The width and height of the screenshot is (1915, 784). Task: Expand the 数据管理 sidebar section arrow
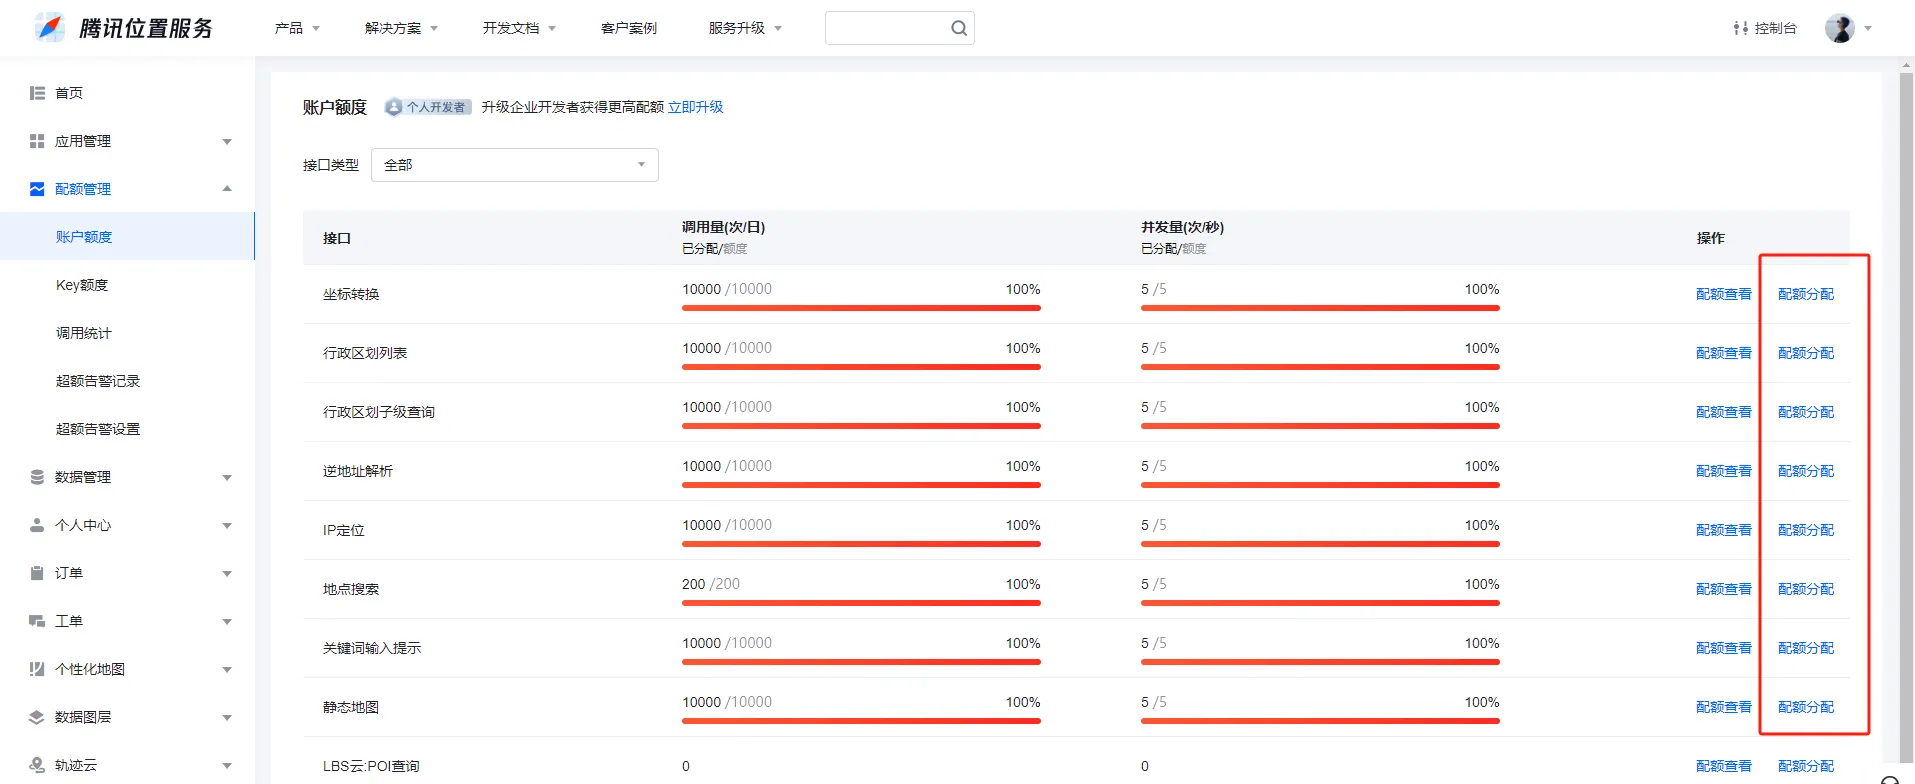click(x=227, y=478)
